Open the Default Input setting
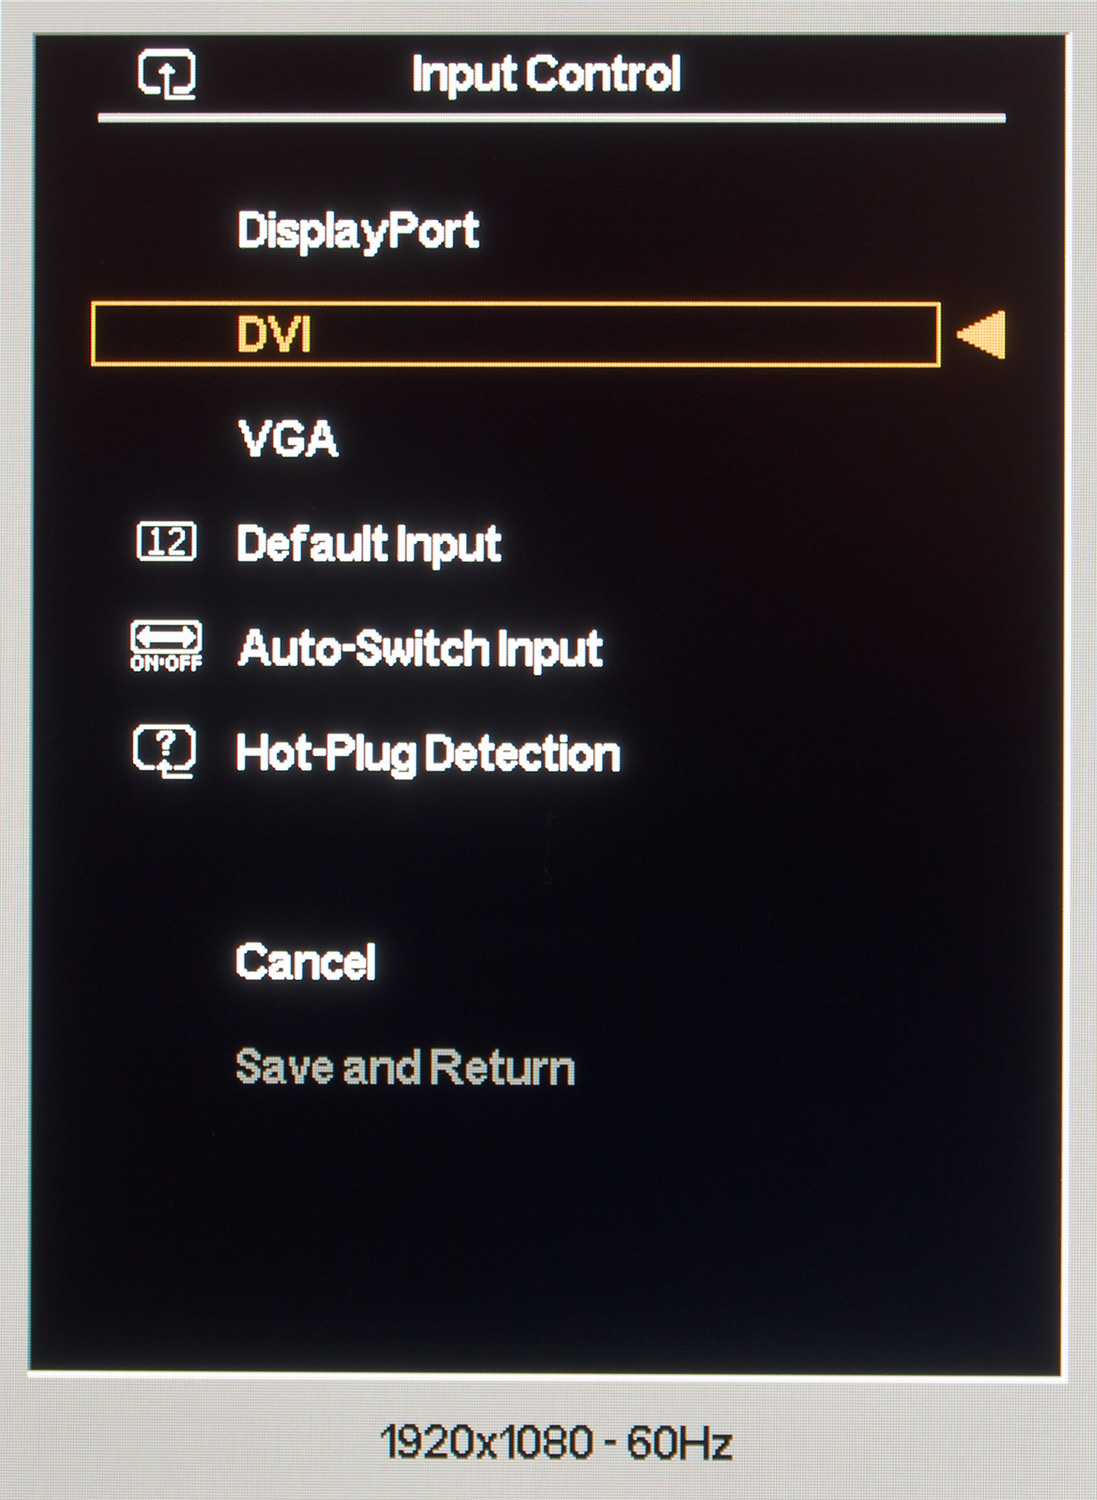Screen dimensions: 1097x1500 tap(369, 544)
